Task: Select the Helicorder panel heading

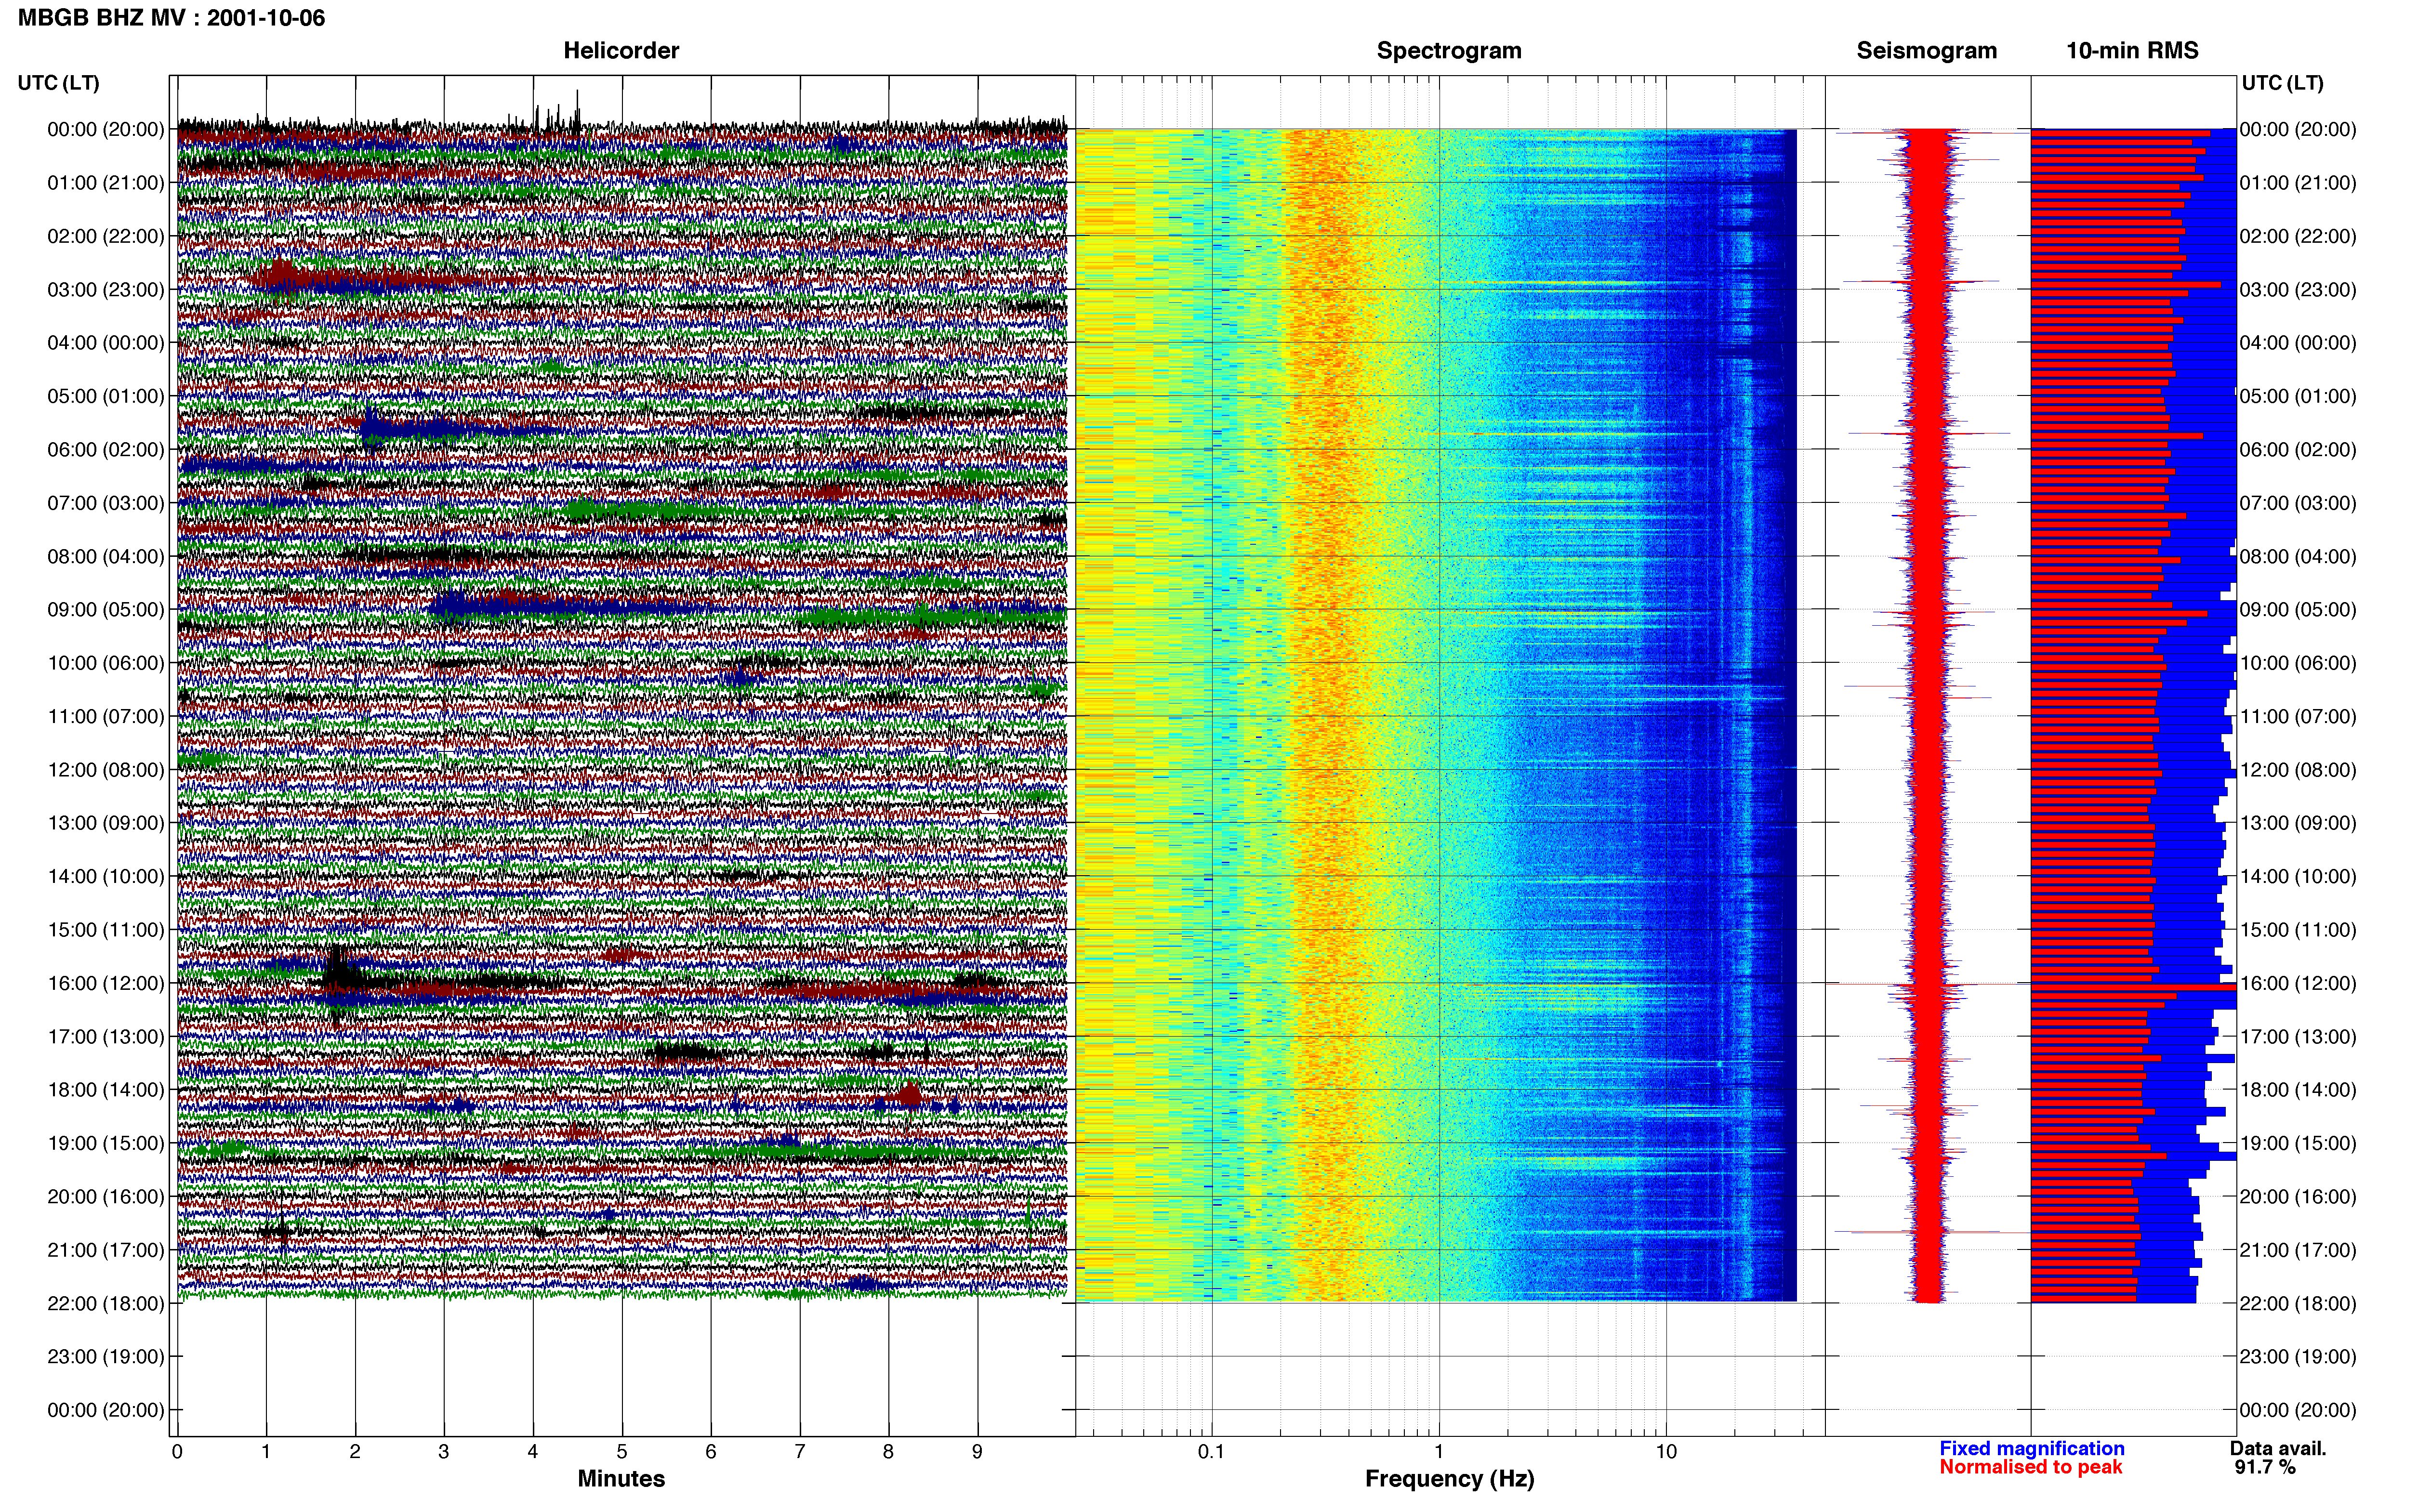Action: pos(621,51)
